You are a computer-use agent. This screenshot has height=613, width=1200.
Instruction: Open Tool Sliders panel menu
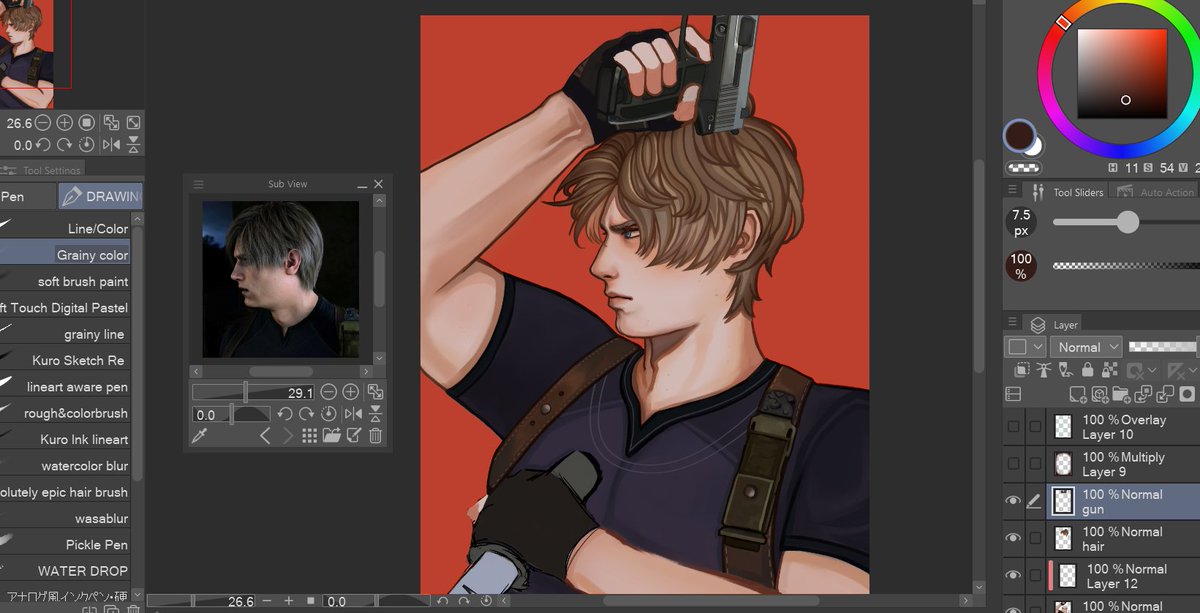click(x=1012, y=191)
